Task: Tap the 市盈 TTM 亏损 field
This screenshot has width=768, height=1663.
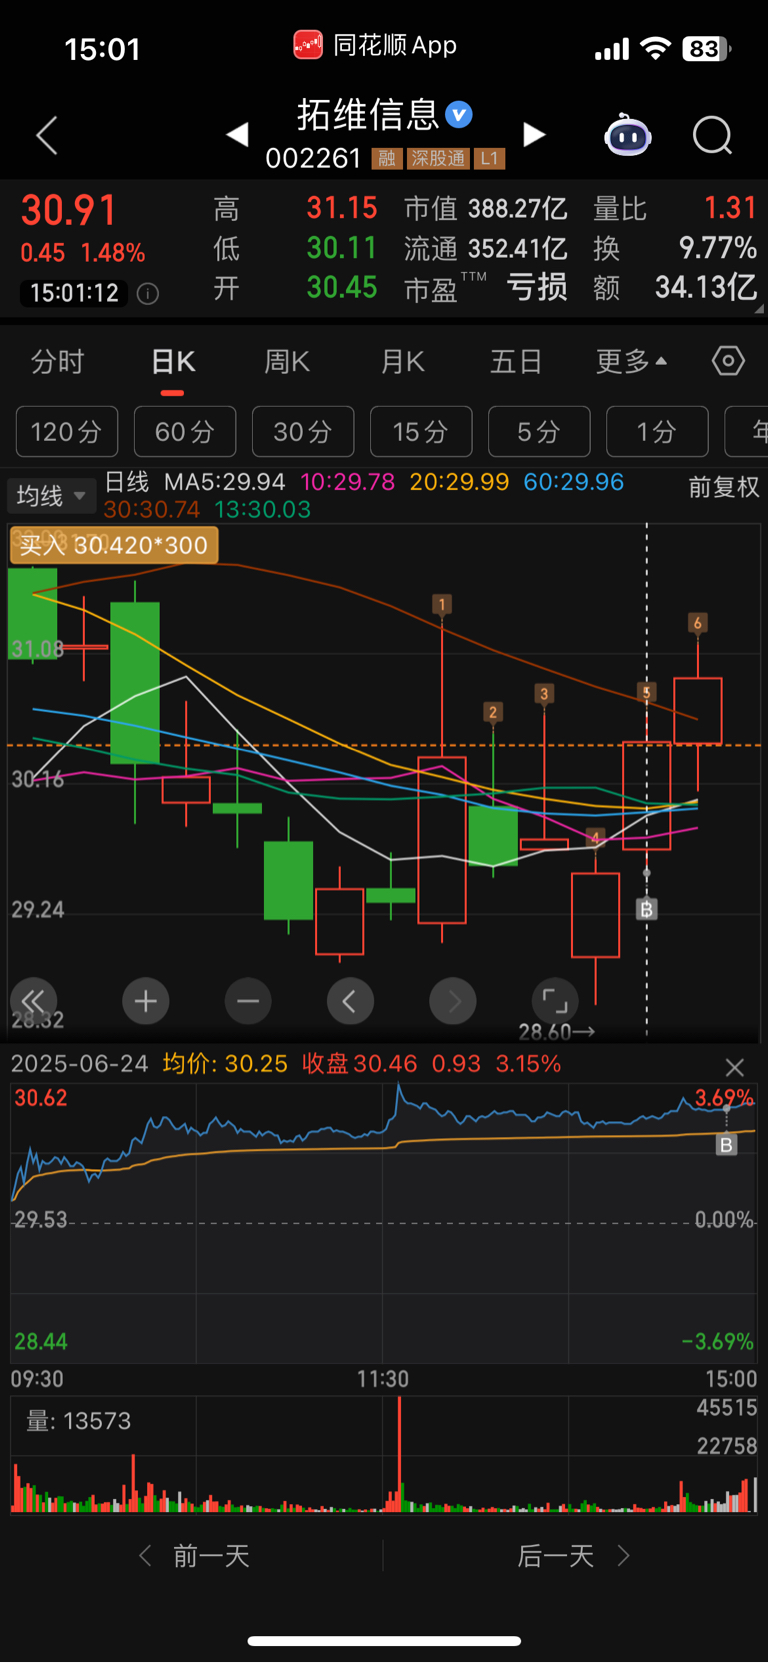Action: click(x=486, y=288)
